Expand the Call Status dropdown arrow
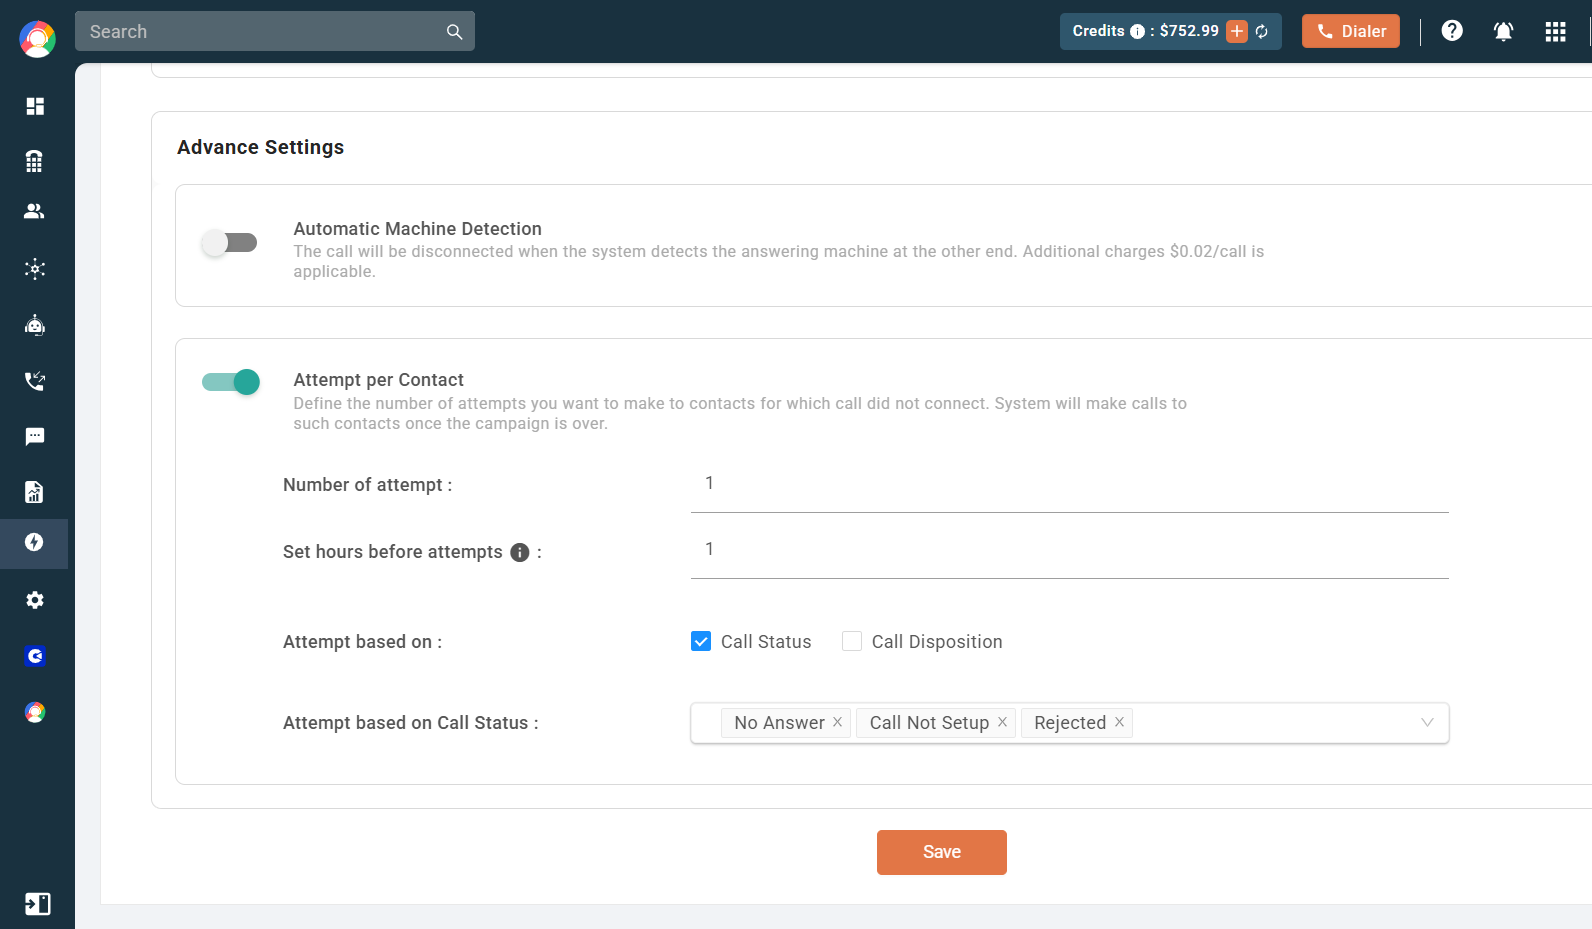Screen dimensions: 1592x929 click(1427, 723)
